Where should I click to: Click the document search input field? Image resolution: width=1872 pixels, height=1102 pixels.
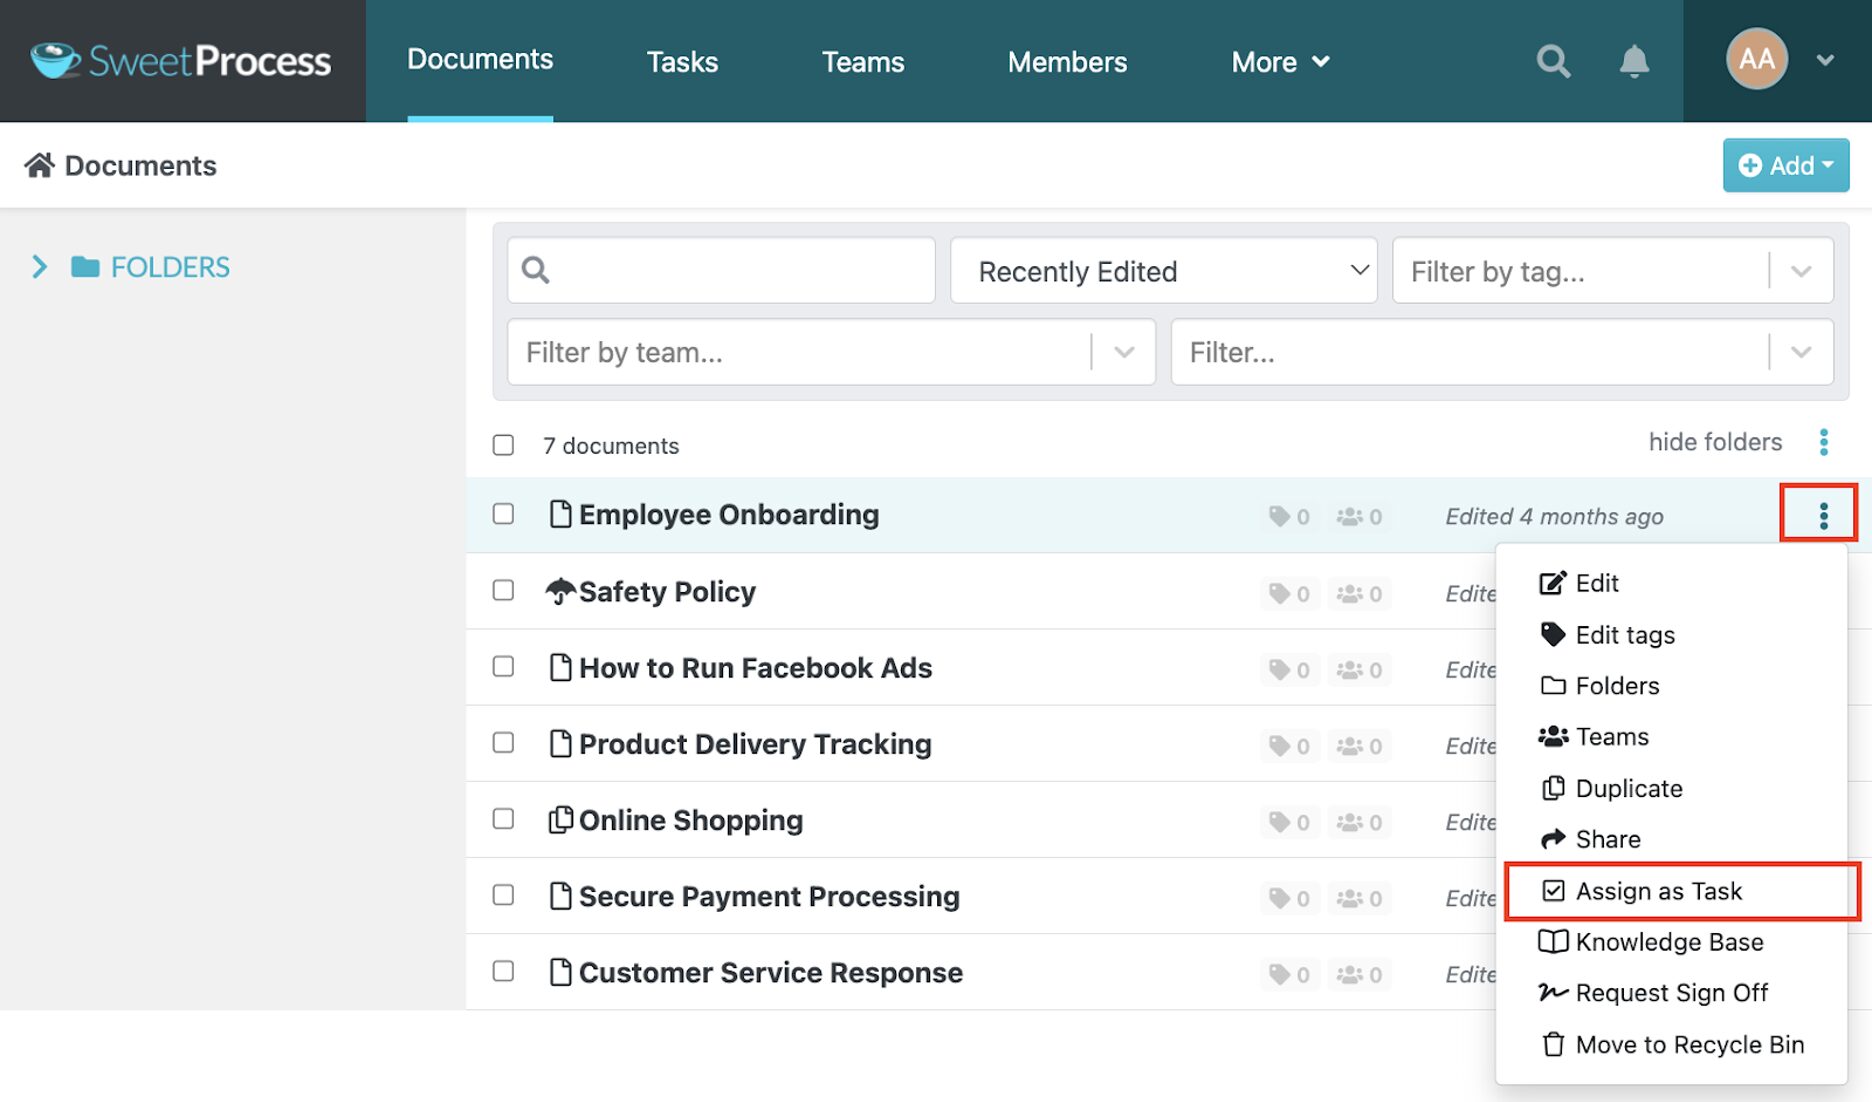[721, 270]
